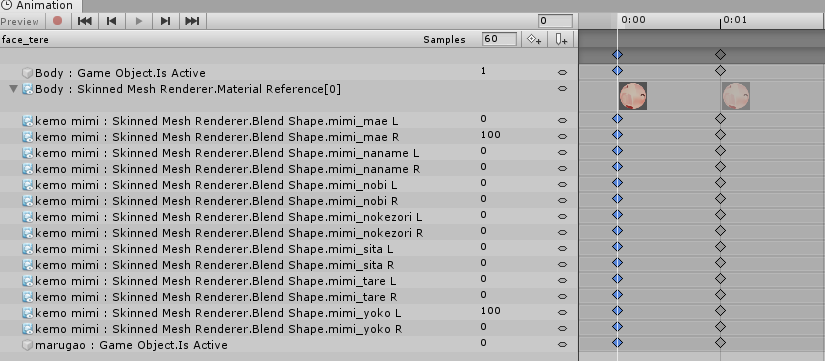Edit Body Is Active value 1
Image resolution: width=825 pixels, height=361 pixels.
[484, 71]
